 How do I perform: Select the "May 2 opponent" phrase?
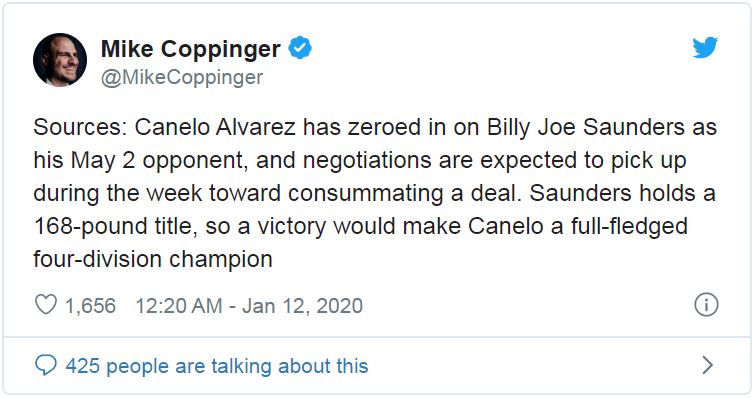159,161
